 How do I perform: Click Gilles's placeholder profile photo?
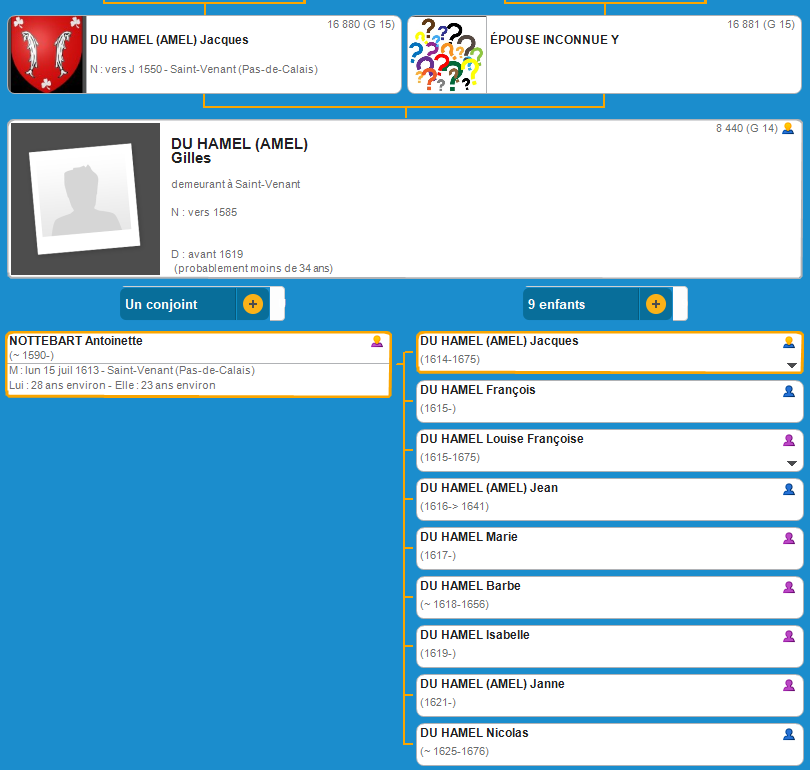coord(85,199)
